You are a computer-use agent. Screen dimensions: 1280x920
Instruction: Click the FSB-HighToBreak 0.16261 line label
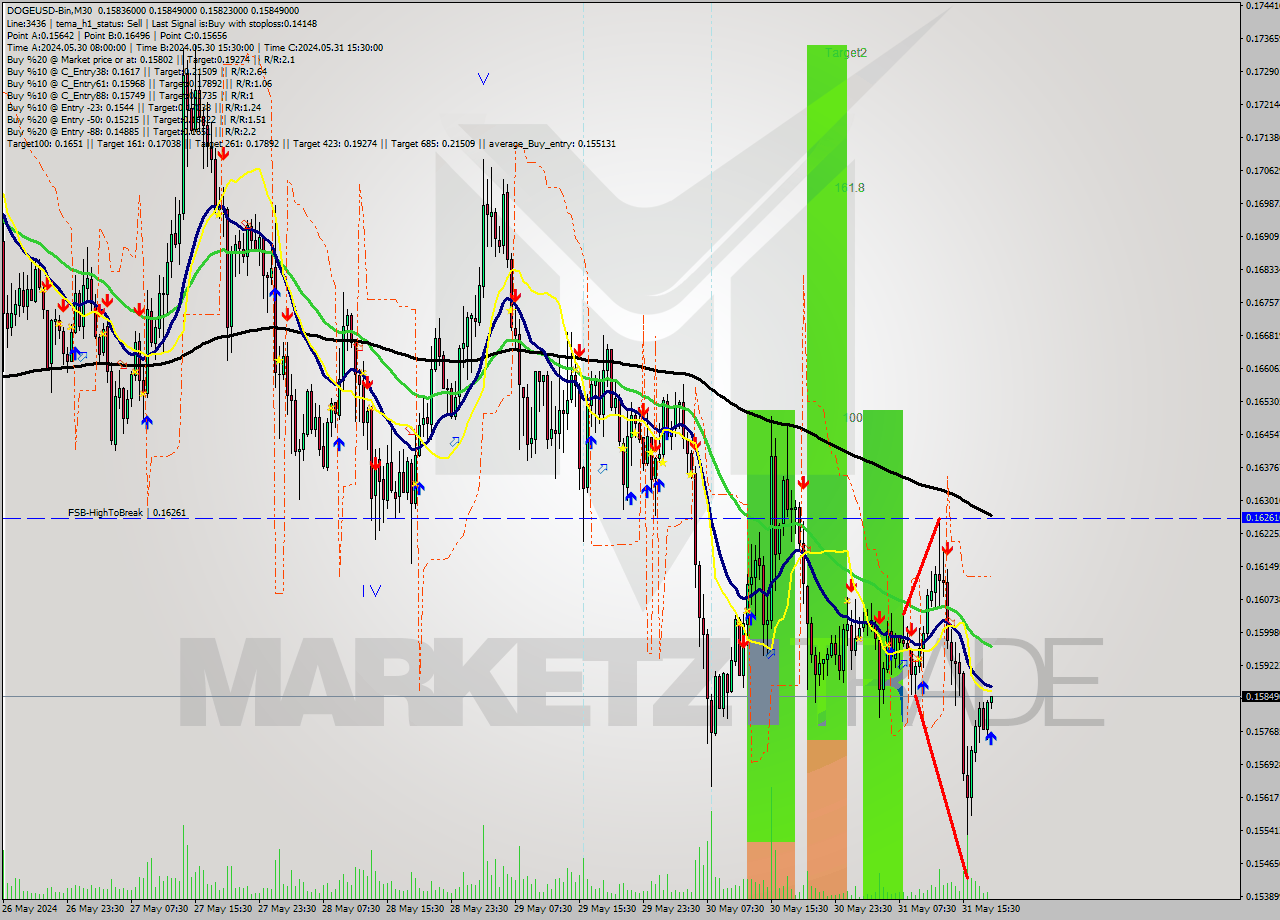coord(127,512)
